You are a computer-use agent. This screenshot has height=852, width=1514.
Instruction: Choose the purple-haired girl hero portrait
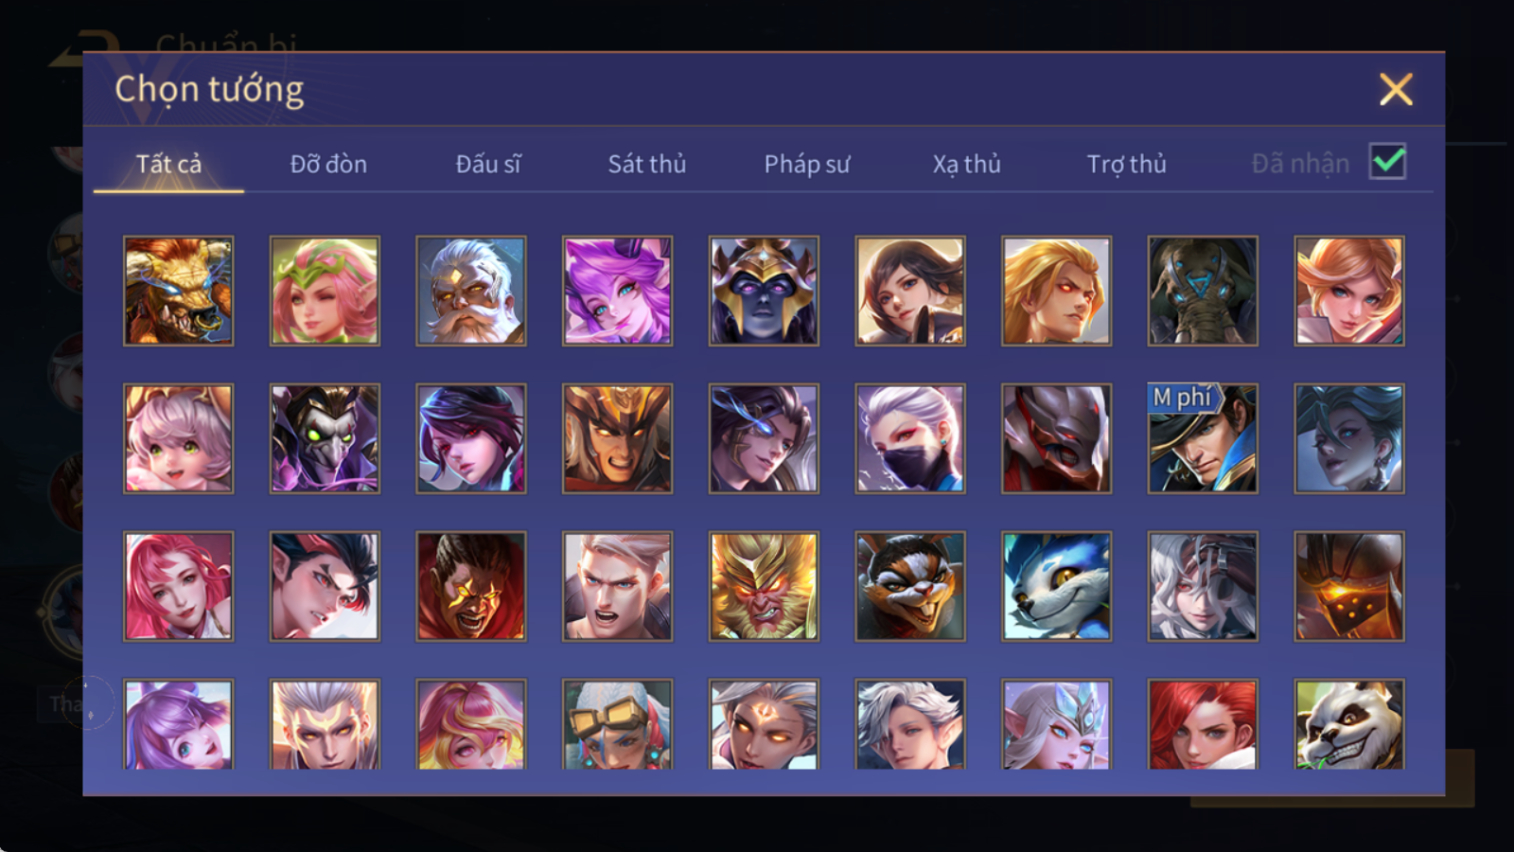pos(617,291)
